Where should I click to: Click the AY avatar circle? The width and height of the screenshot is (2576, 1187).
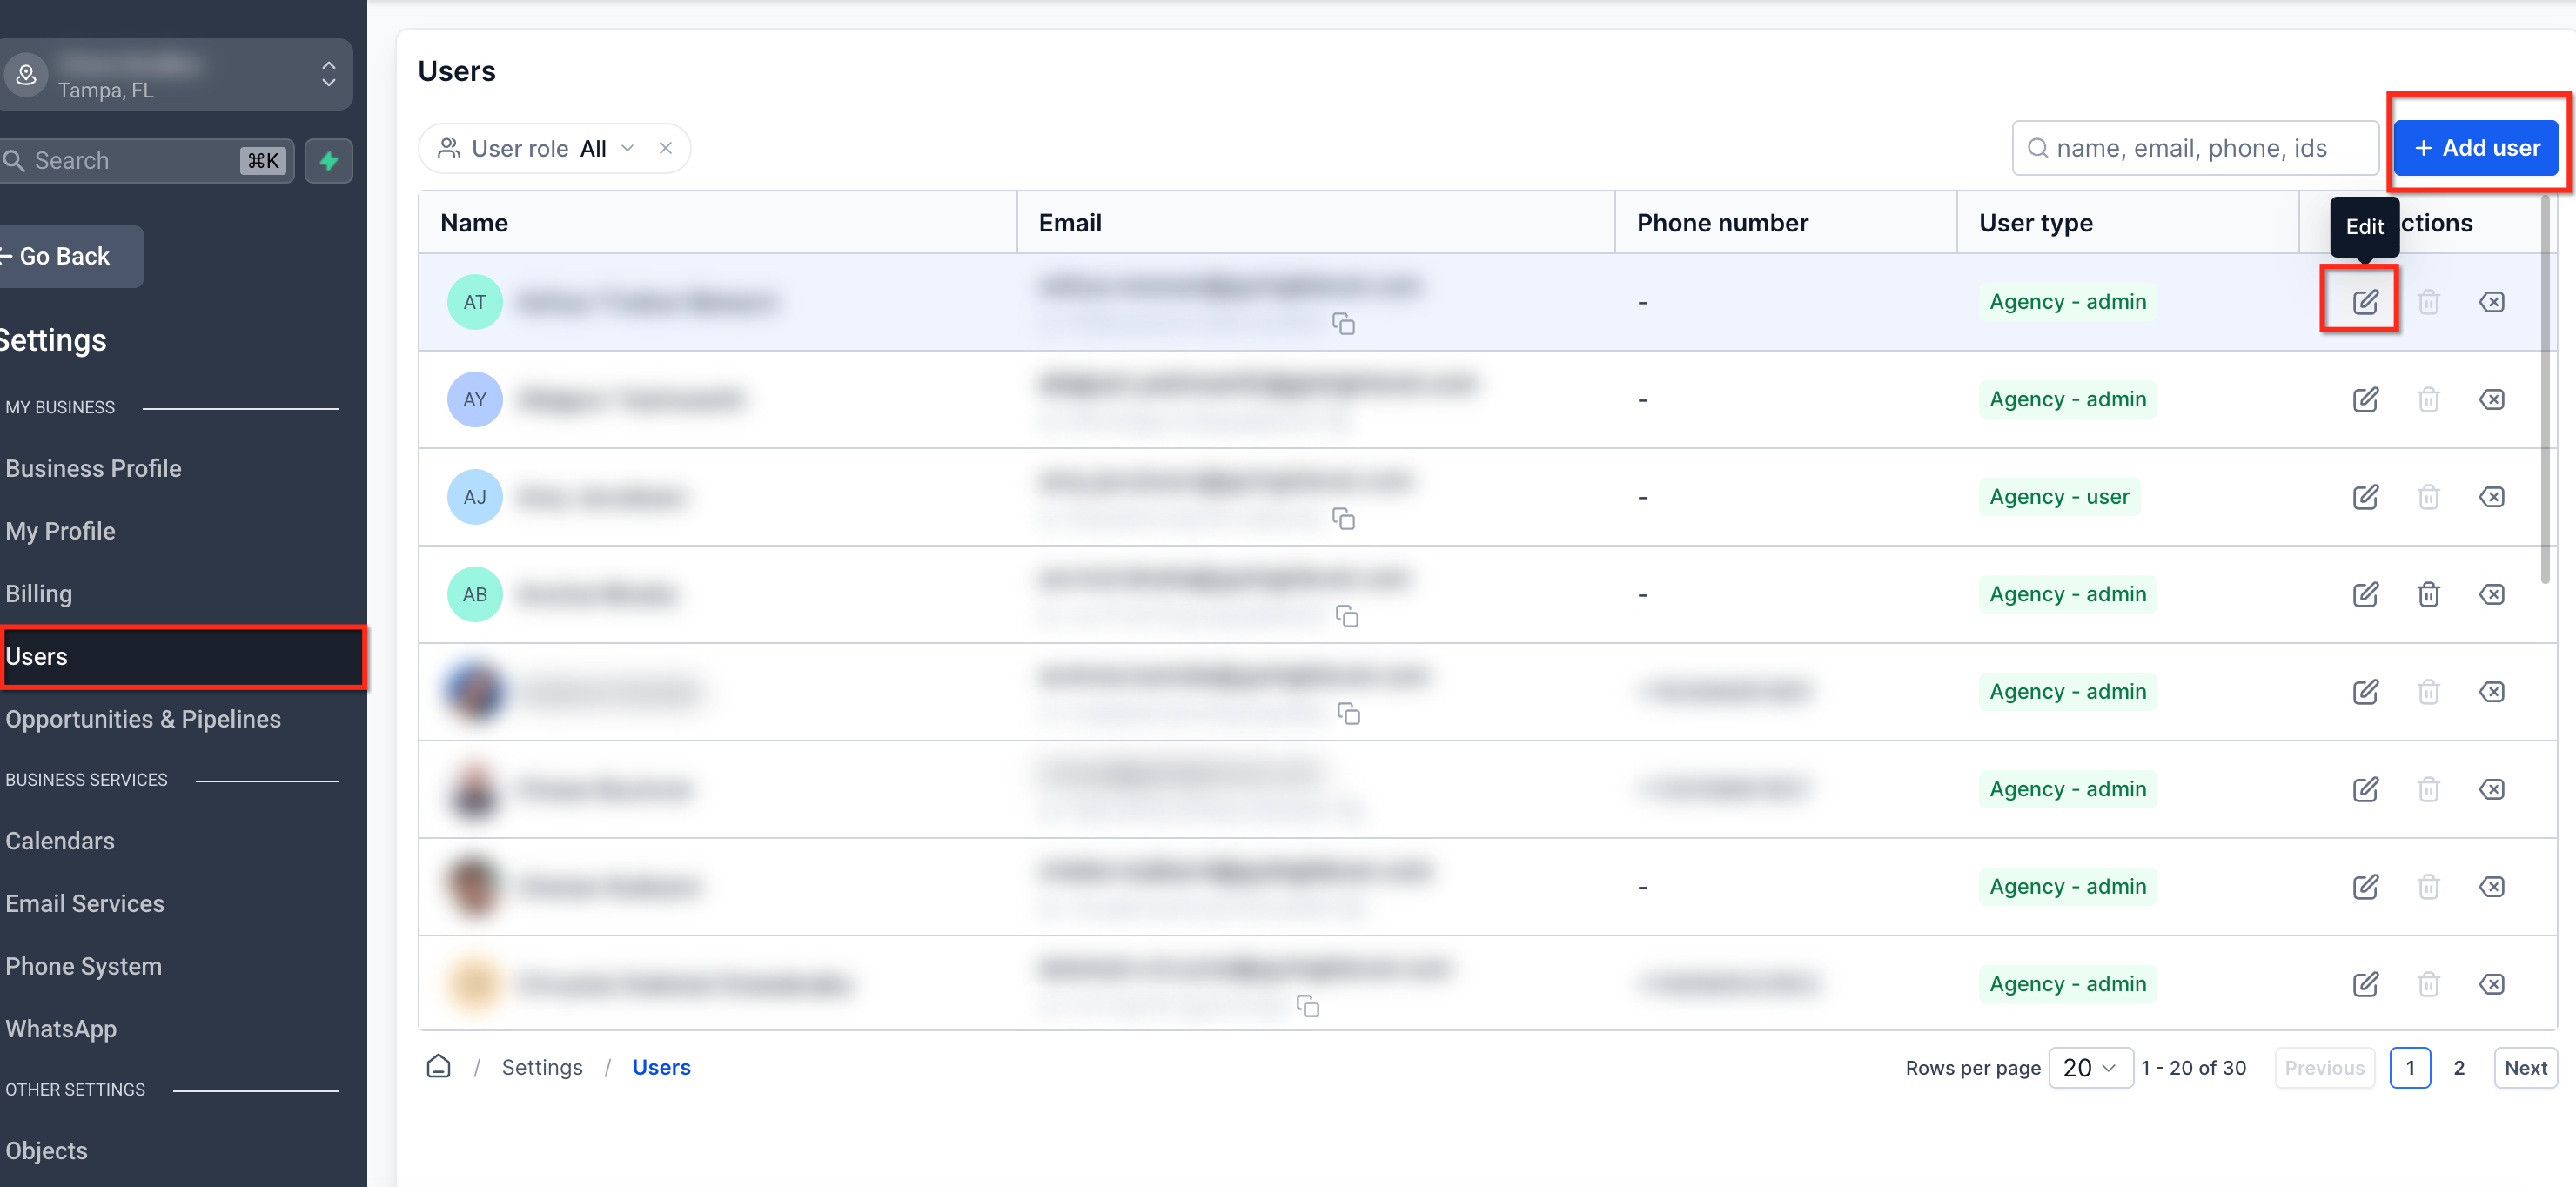click(x=474, y=399)
